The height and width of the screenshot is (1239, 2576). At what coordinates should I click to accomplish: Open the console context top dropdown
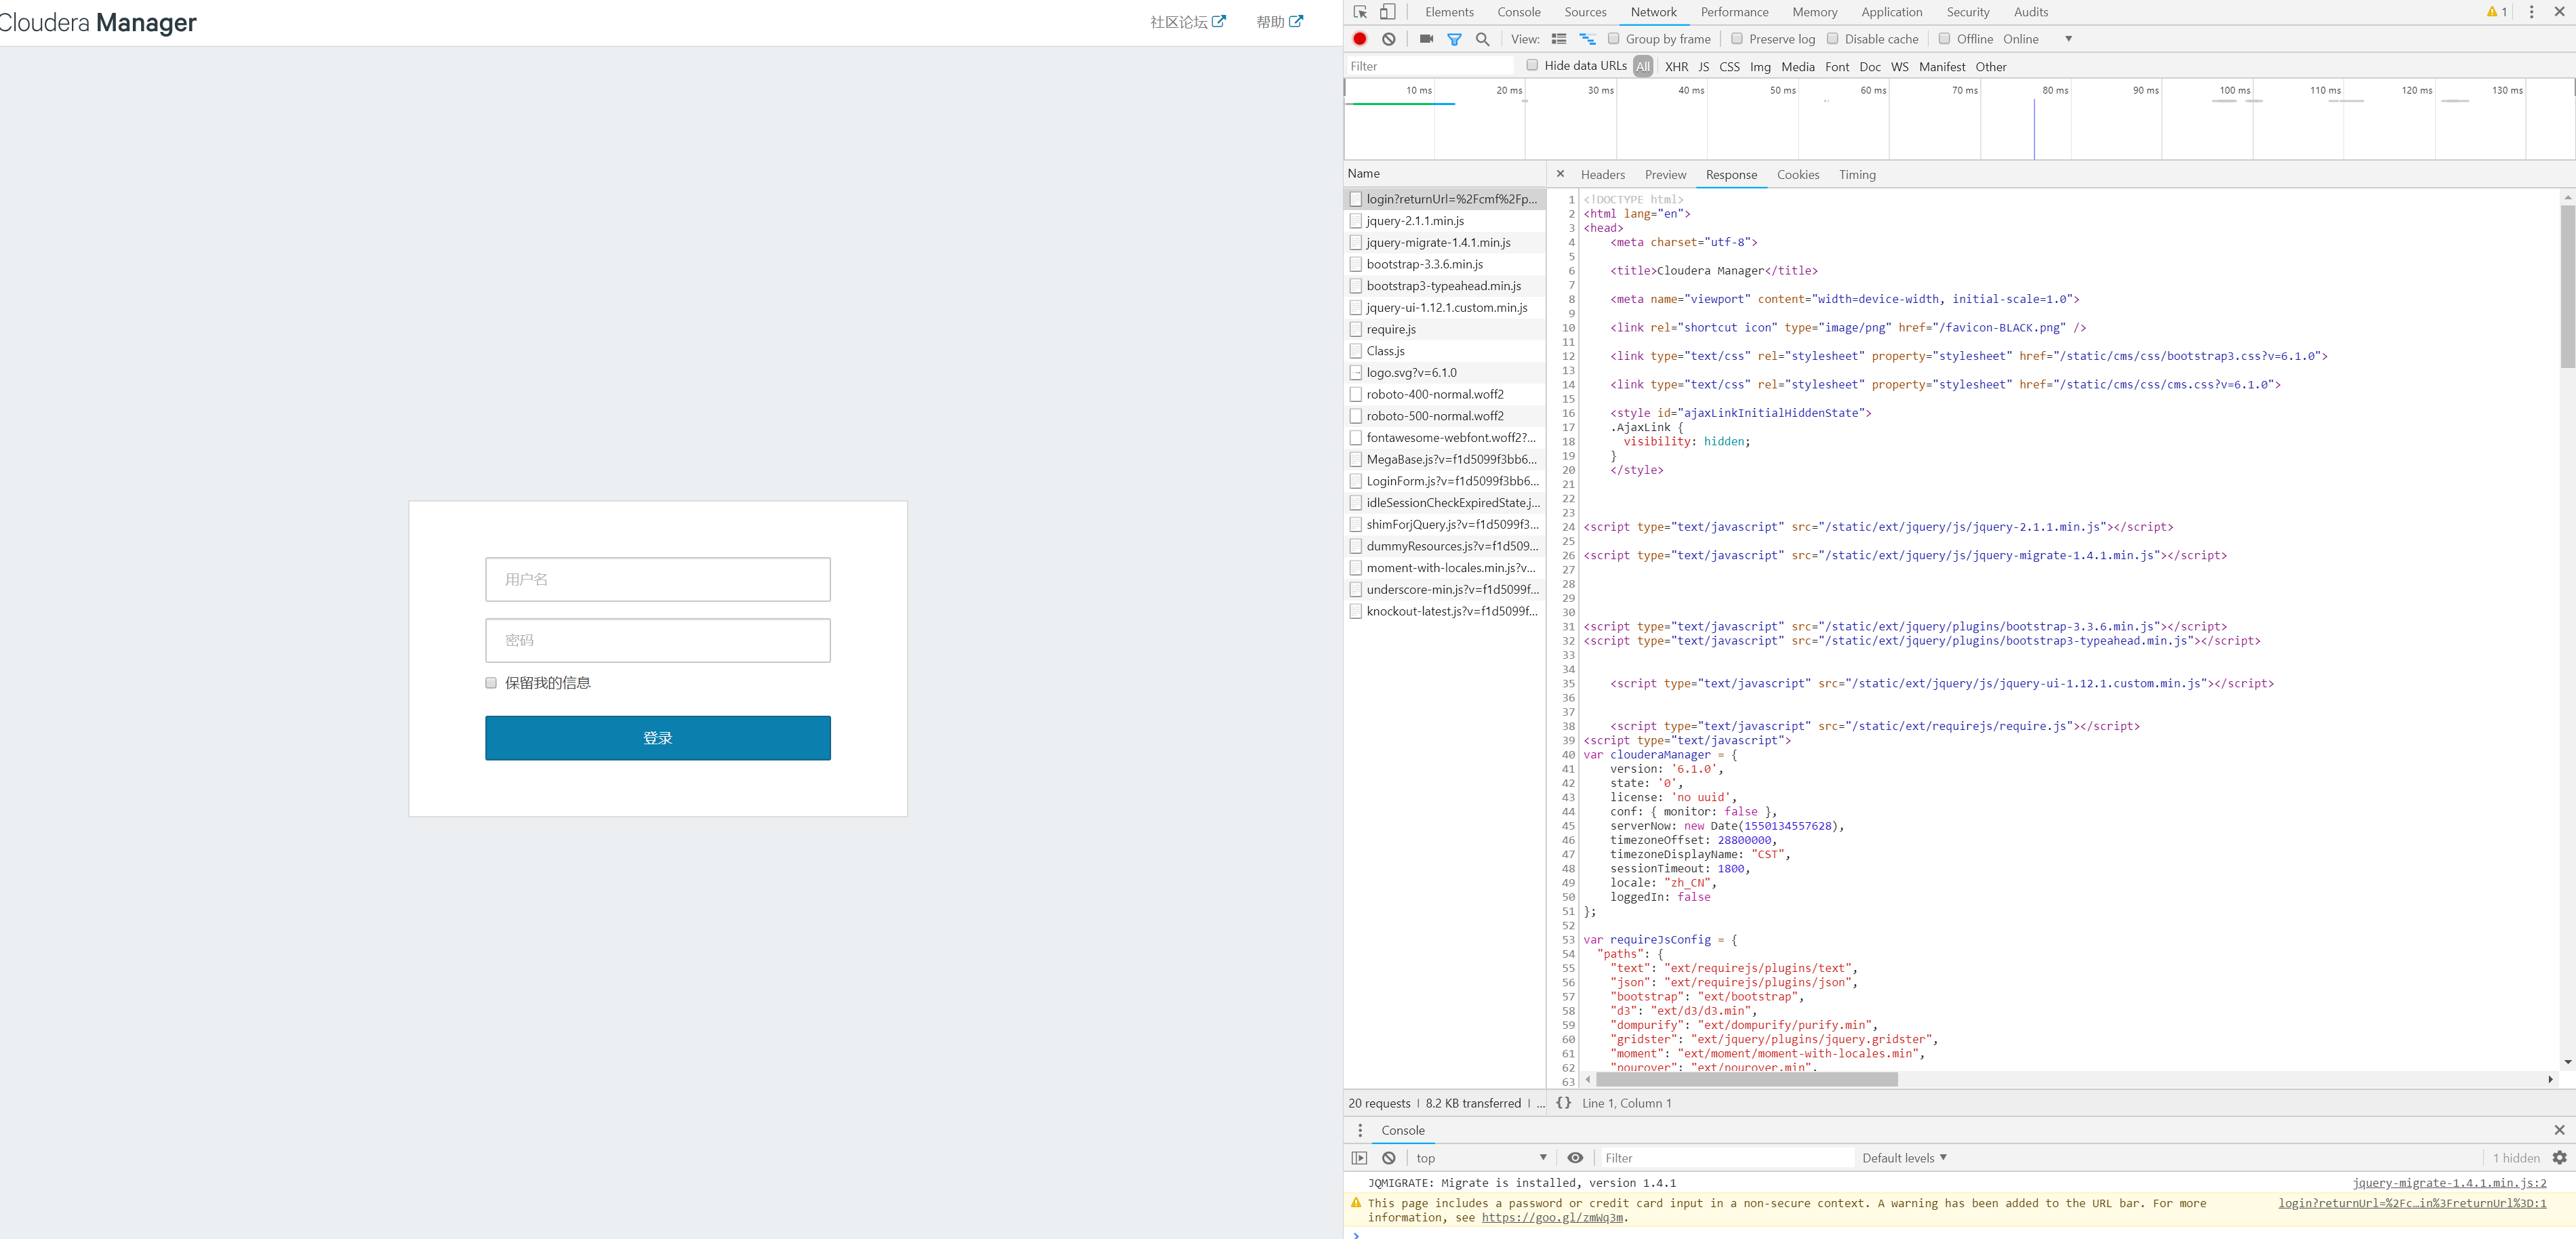1482,1158
